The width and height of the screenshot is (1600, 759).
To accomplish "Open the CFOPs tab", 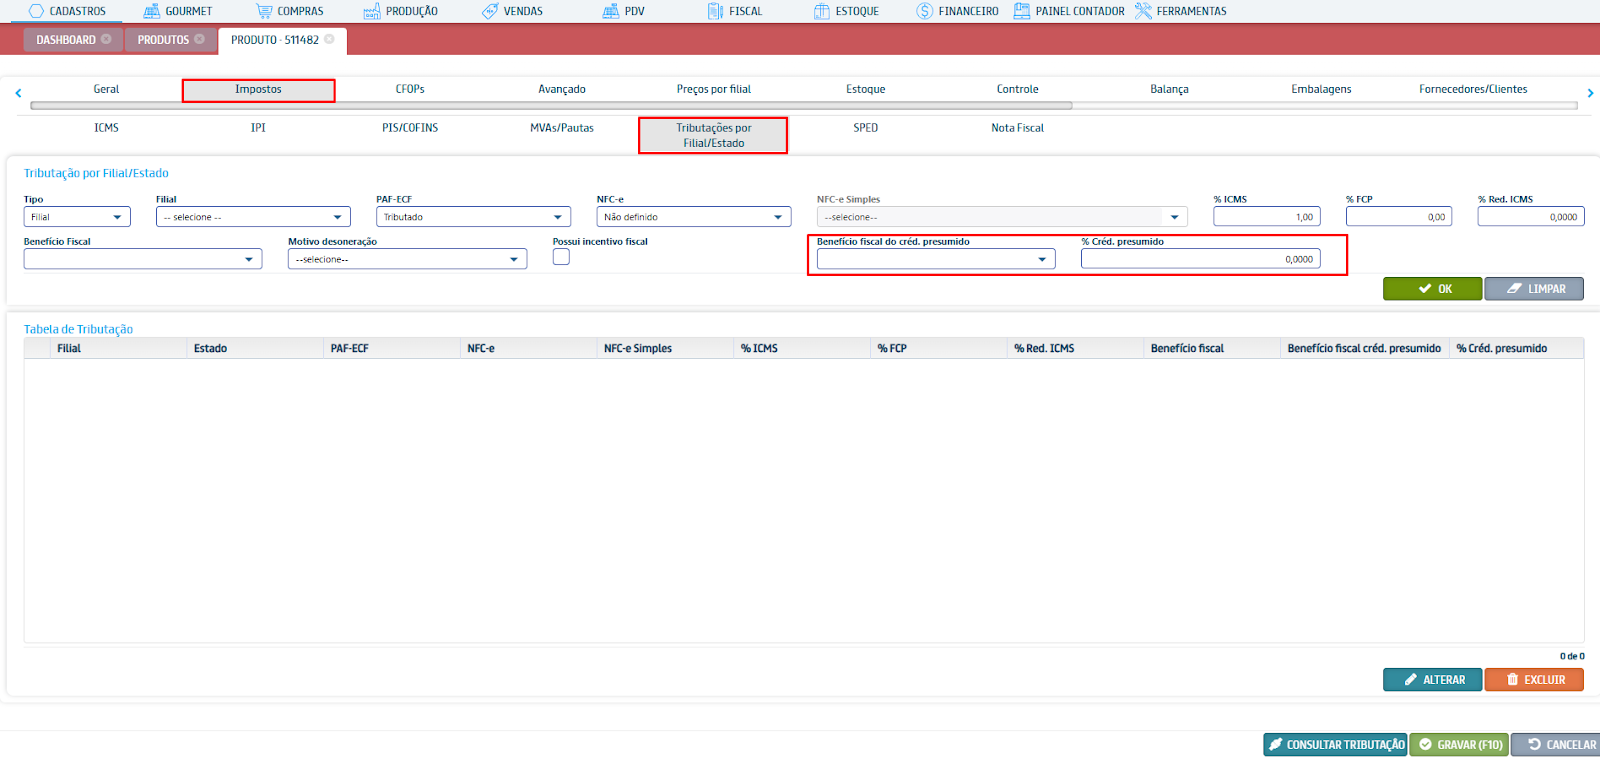I will [x=410, y=89].
